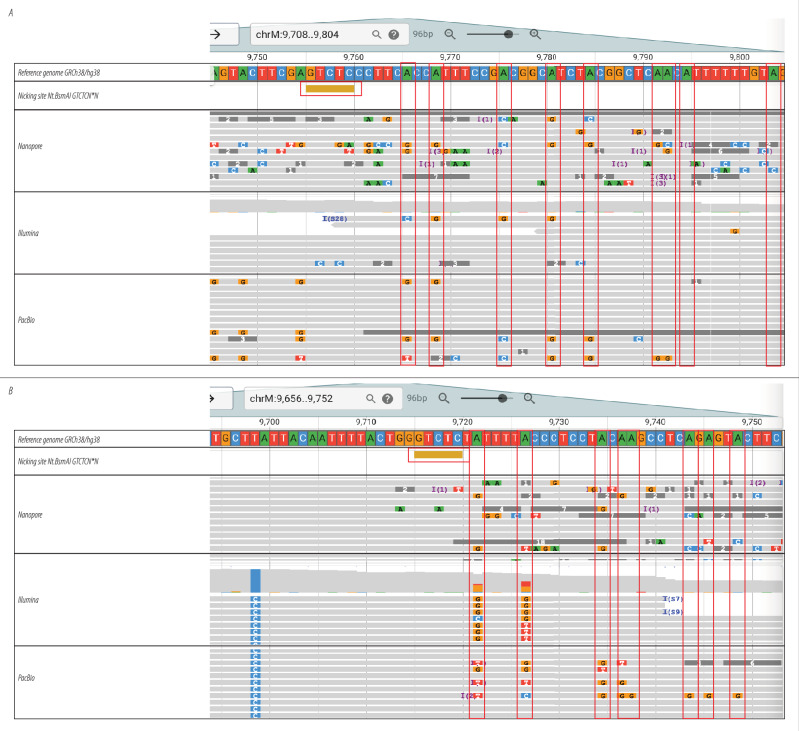The width and height of the screenshot is (799, 731).
Task: Select the yellow nicking site feature in panel B
Action: 438,454
